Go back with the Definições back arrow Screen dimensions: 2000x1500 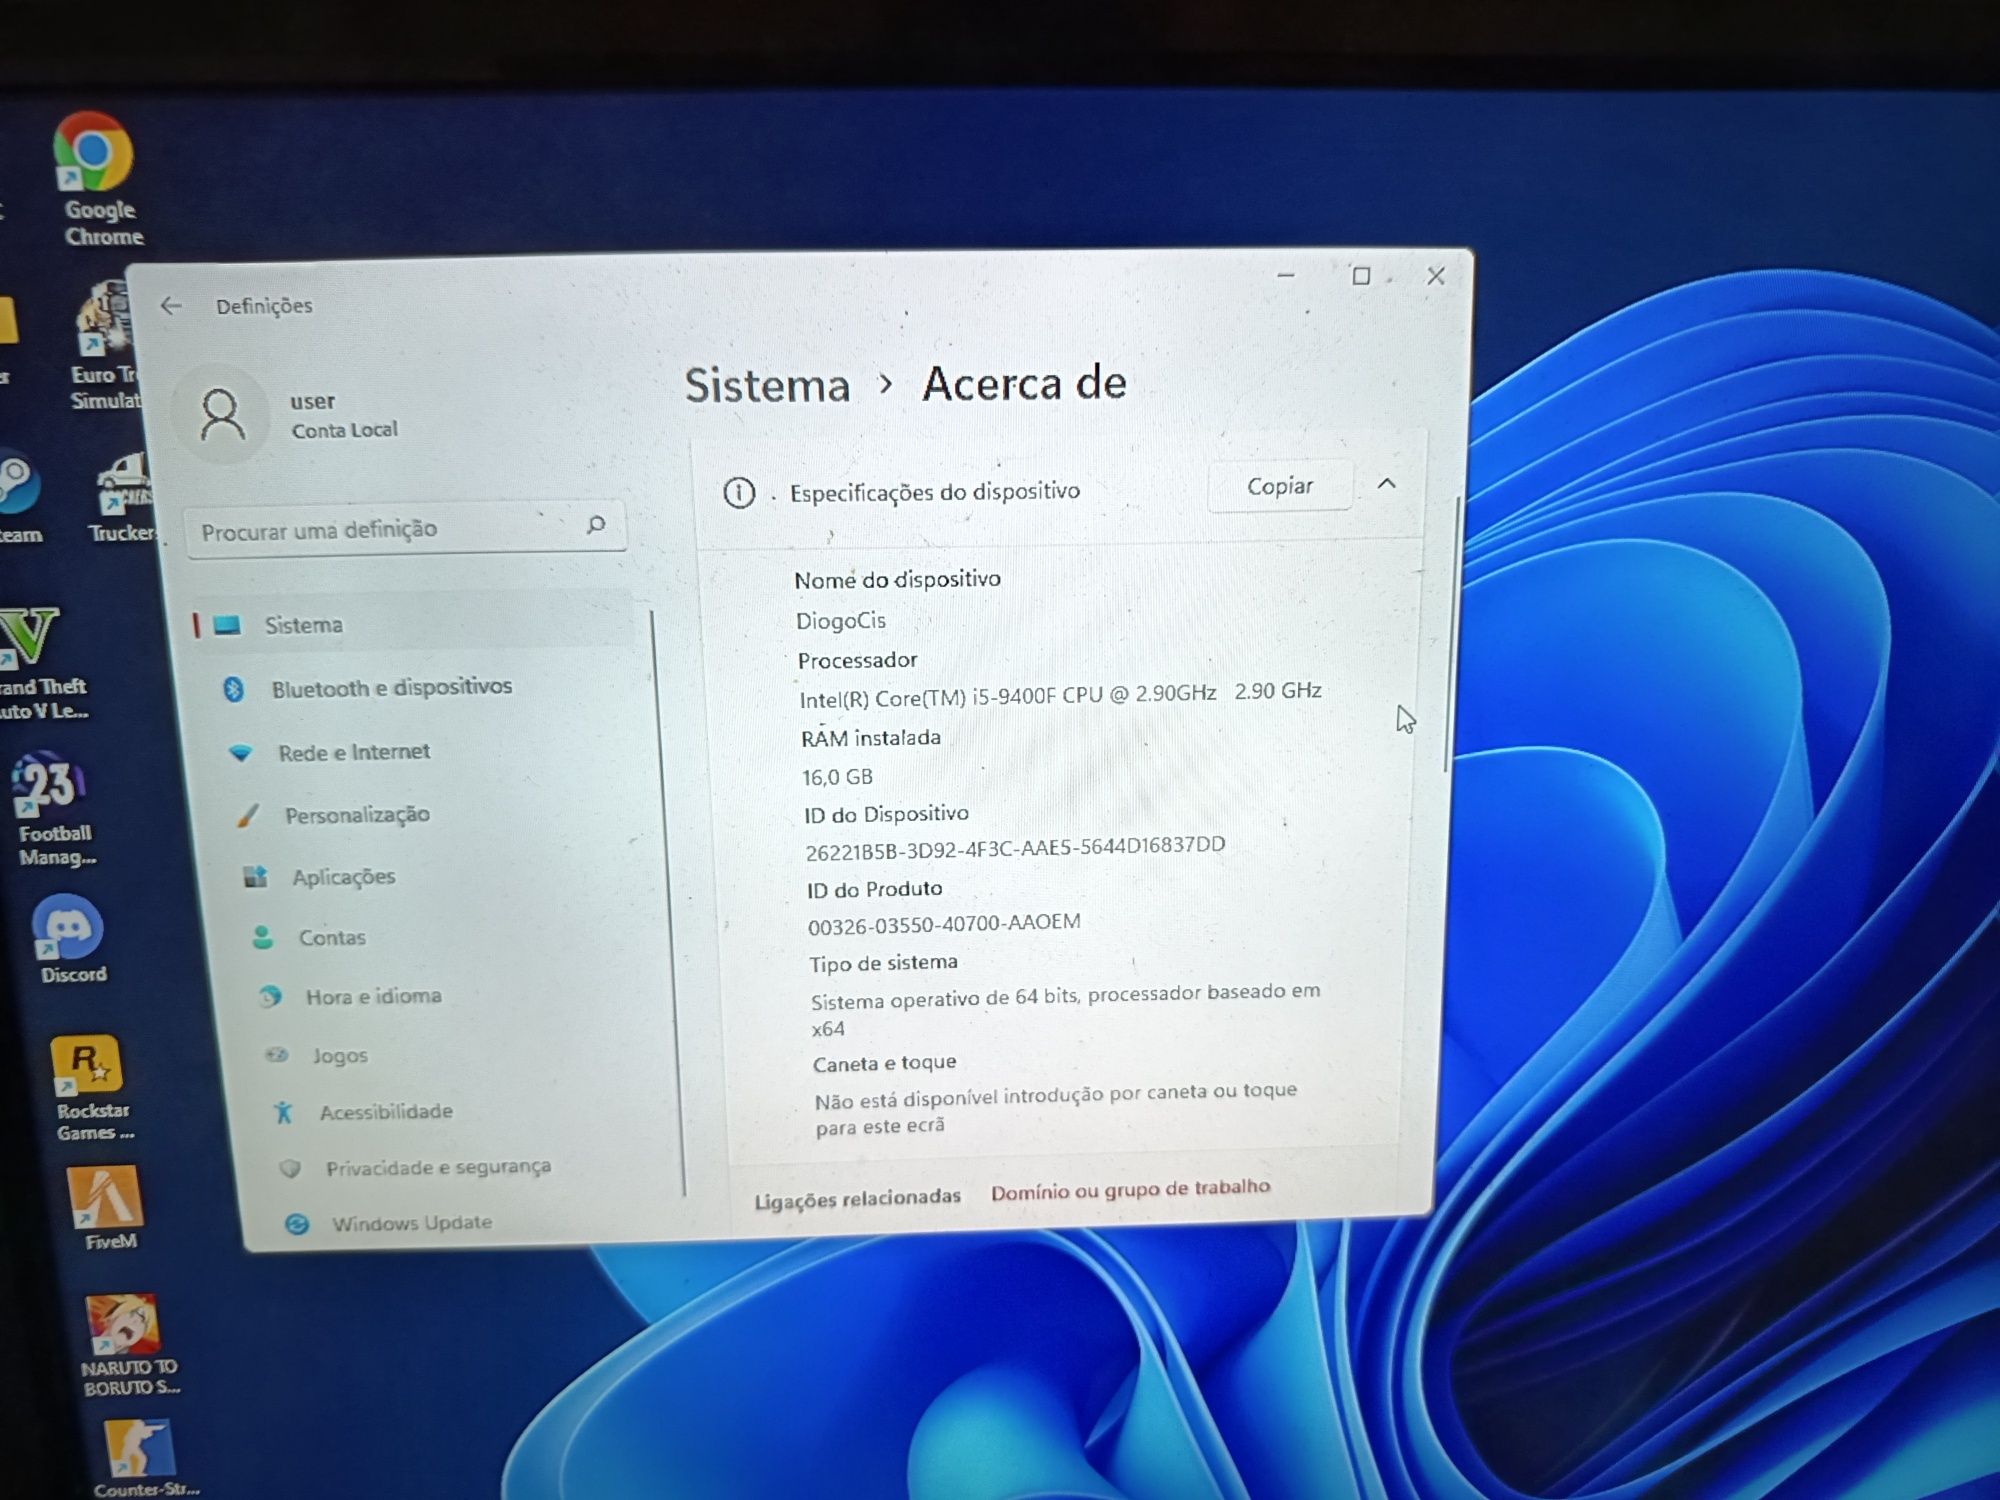tap(171, 306)
